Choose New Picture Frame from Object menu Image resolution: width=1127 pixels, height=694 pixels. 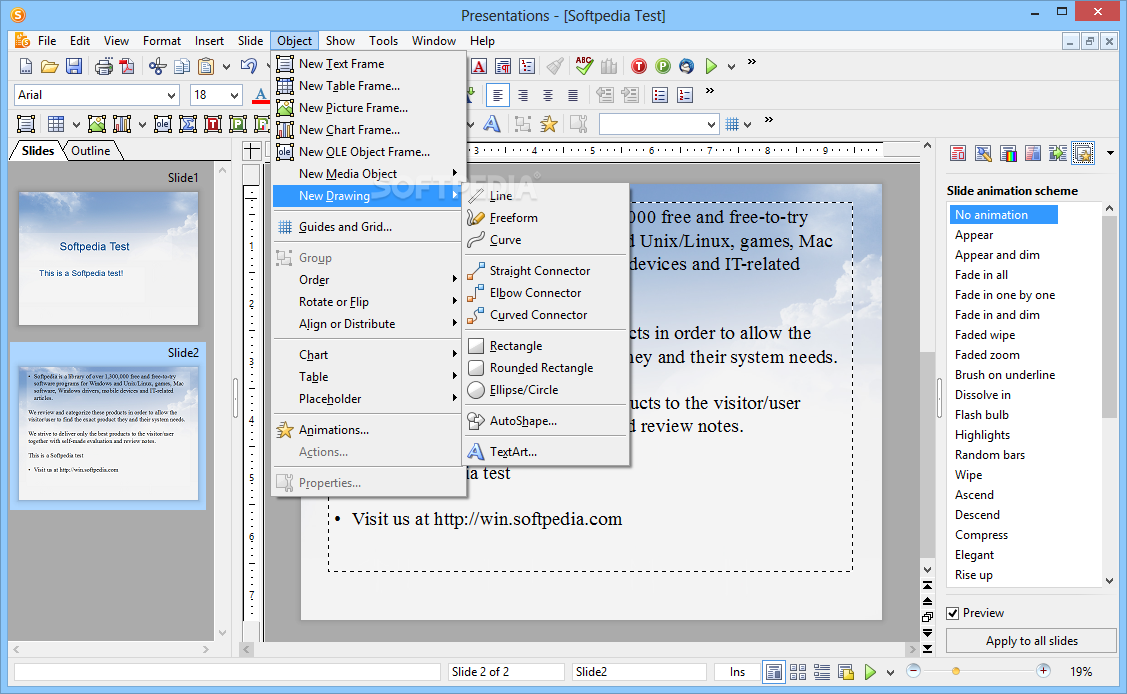[367, 108]
